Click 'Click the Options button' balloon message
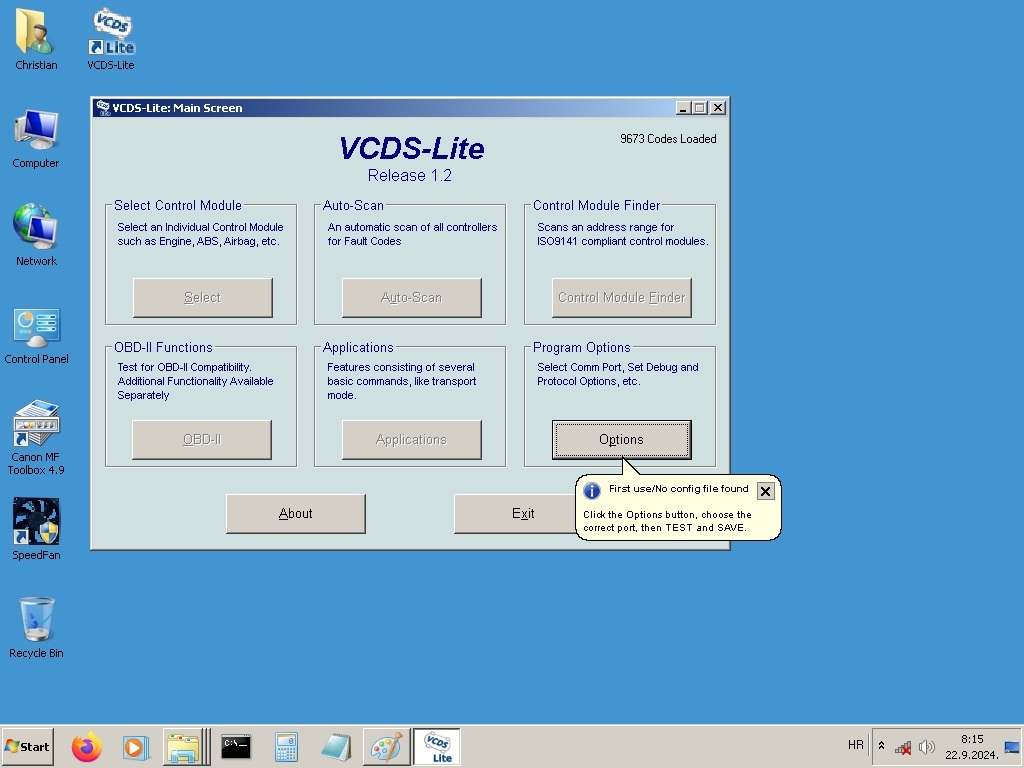This screenshot has height=768, width=1024. (x=667, y=521)
